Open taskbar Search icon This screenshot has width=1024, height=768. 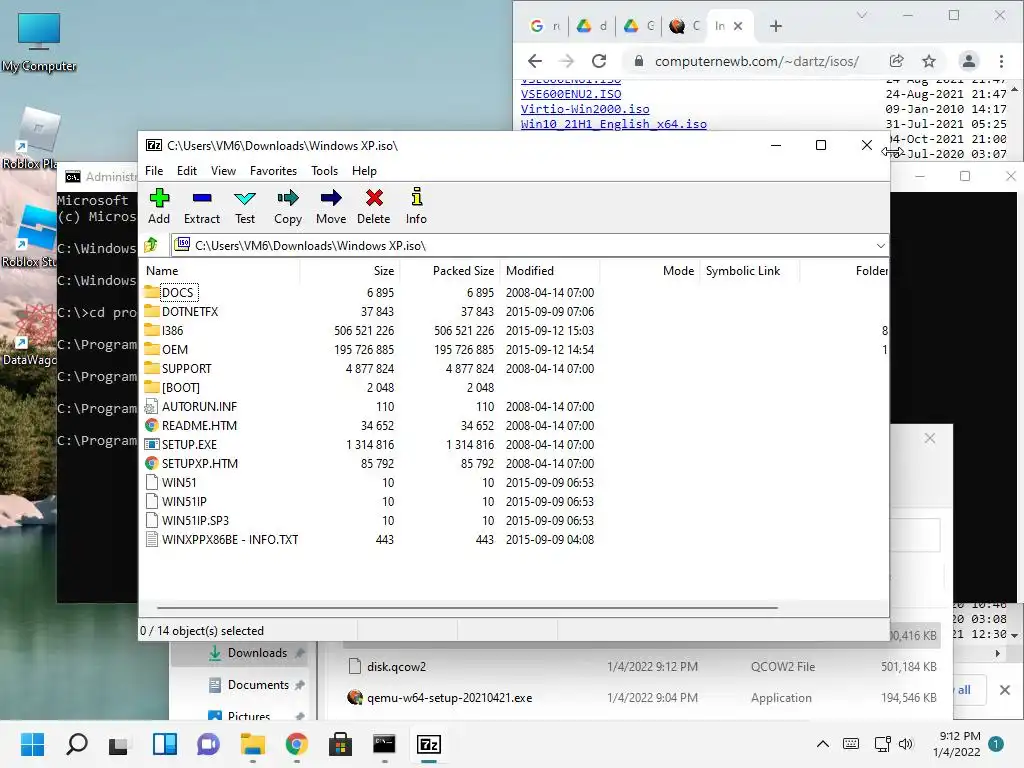pos(77,744)
